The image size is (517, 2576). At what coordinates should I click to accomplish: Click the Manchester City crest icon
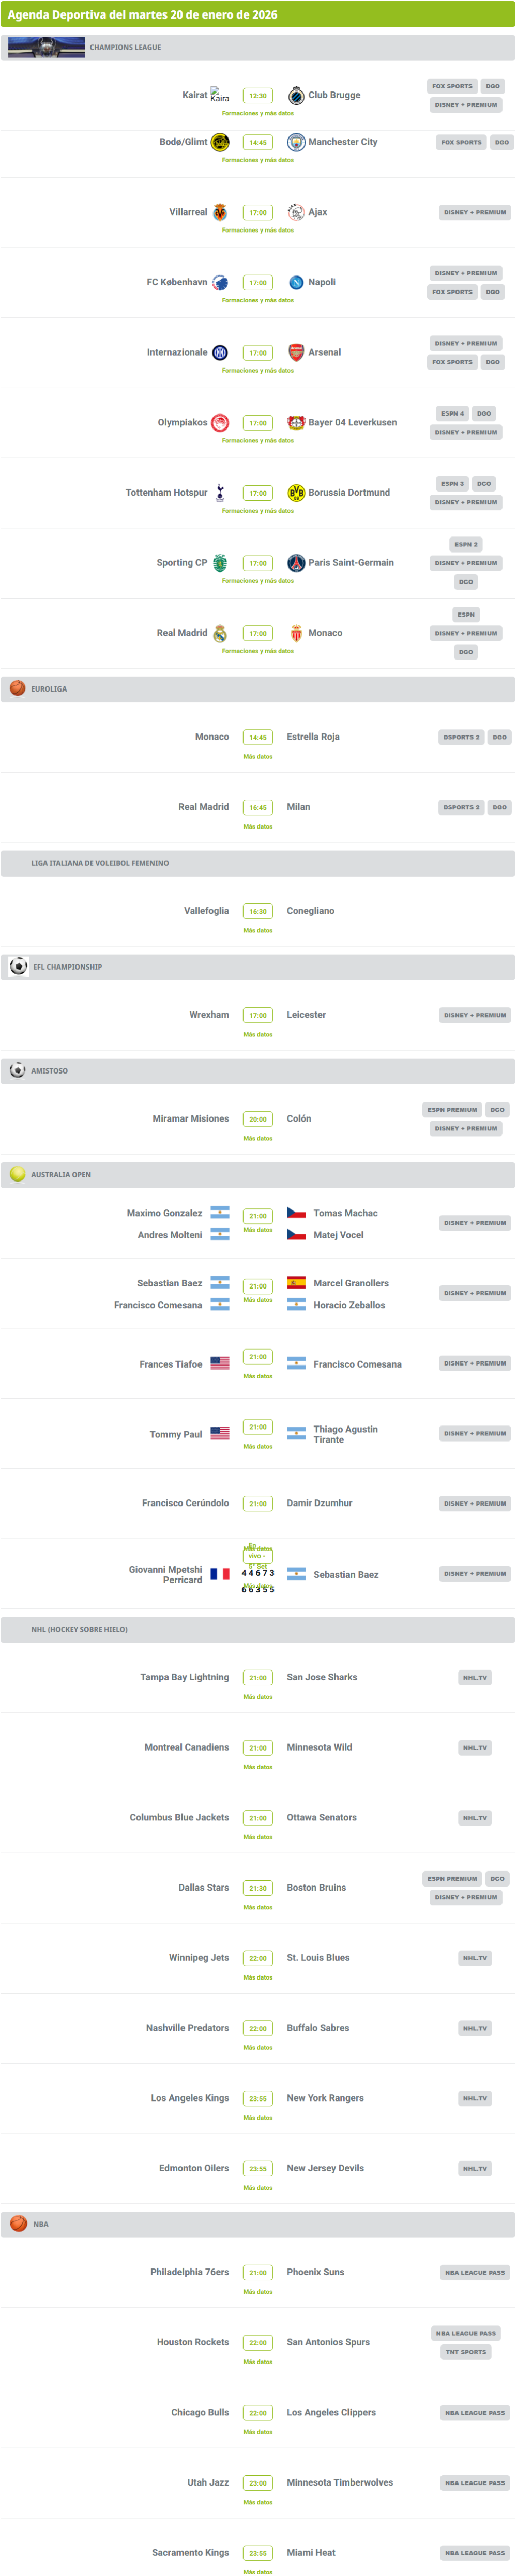296,143
